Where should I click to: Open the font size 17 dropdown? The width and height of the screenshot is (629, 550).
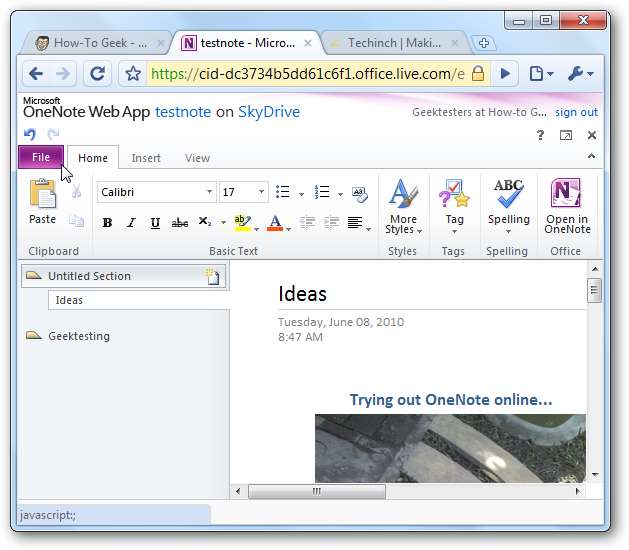point(262,192)
